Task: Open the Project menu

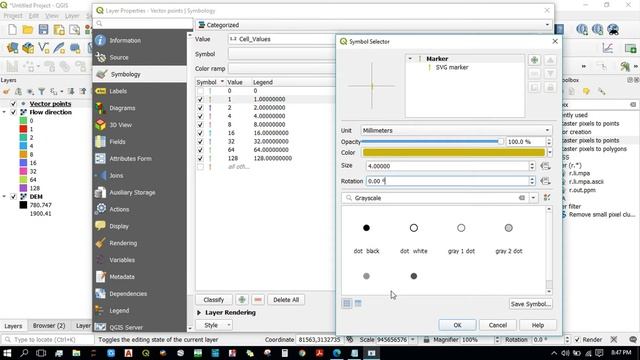Action: 13,16
